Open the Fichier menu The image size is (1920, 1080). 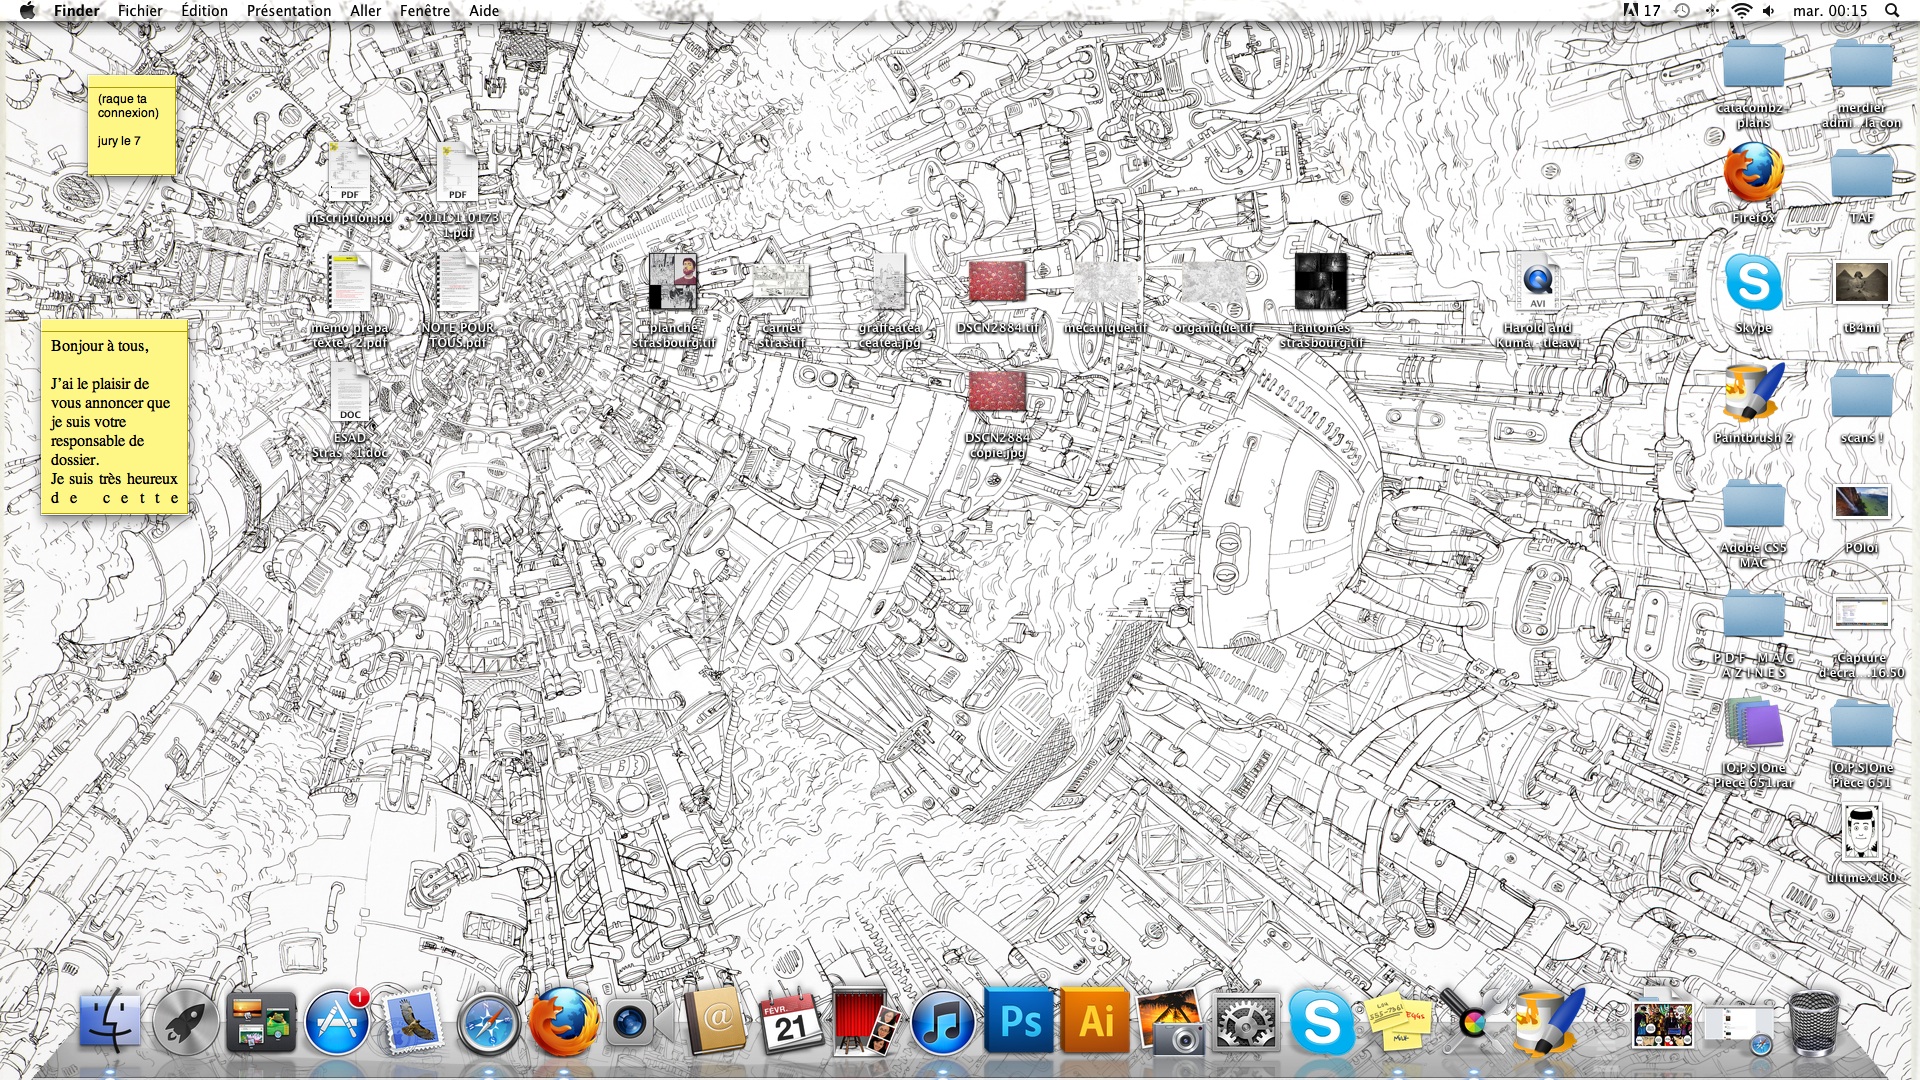[140, 10]
